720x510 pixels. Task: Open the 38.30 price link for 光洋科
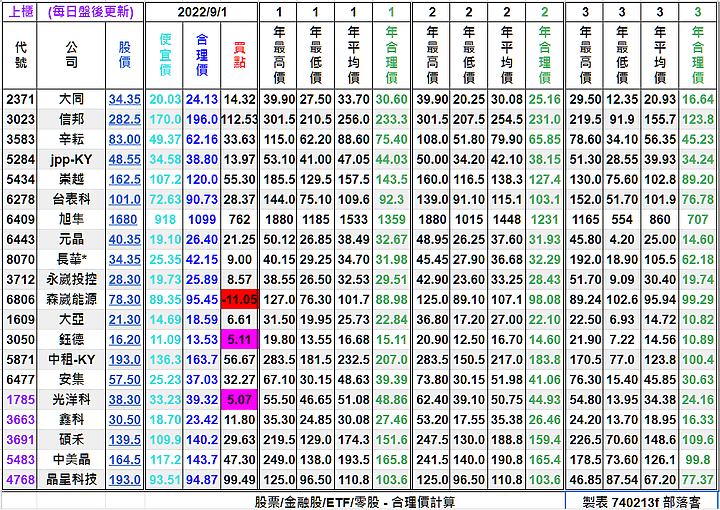click(124, 399)
